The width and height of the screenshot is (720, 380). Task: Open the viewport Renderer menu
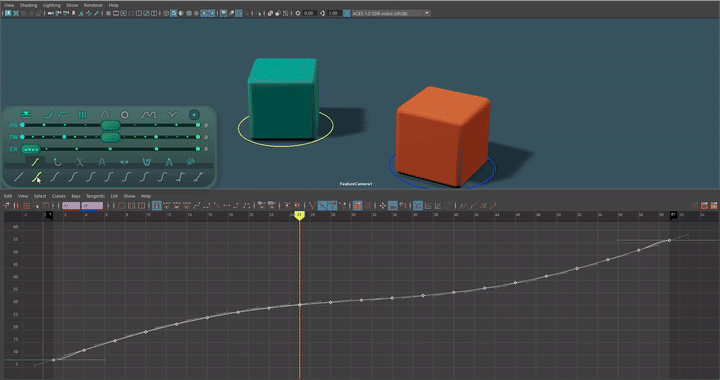tap(93, 5)
